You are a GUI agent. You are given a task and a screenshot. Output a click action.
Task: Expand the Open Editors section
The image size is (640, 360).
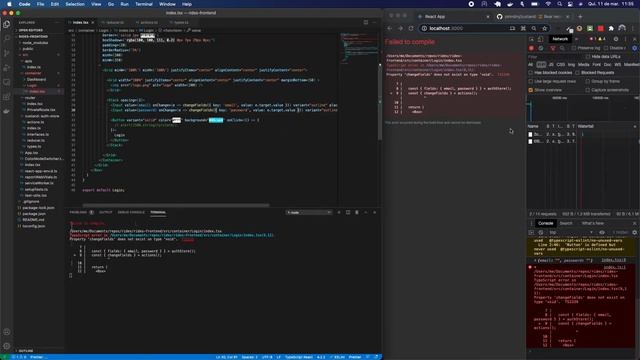click(31, 30)
